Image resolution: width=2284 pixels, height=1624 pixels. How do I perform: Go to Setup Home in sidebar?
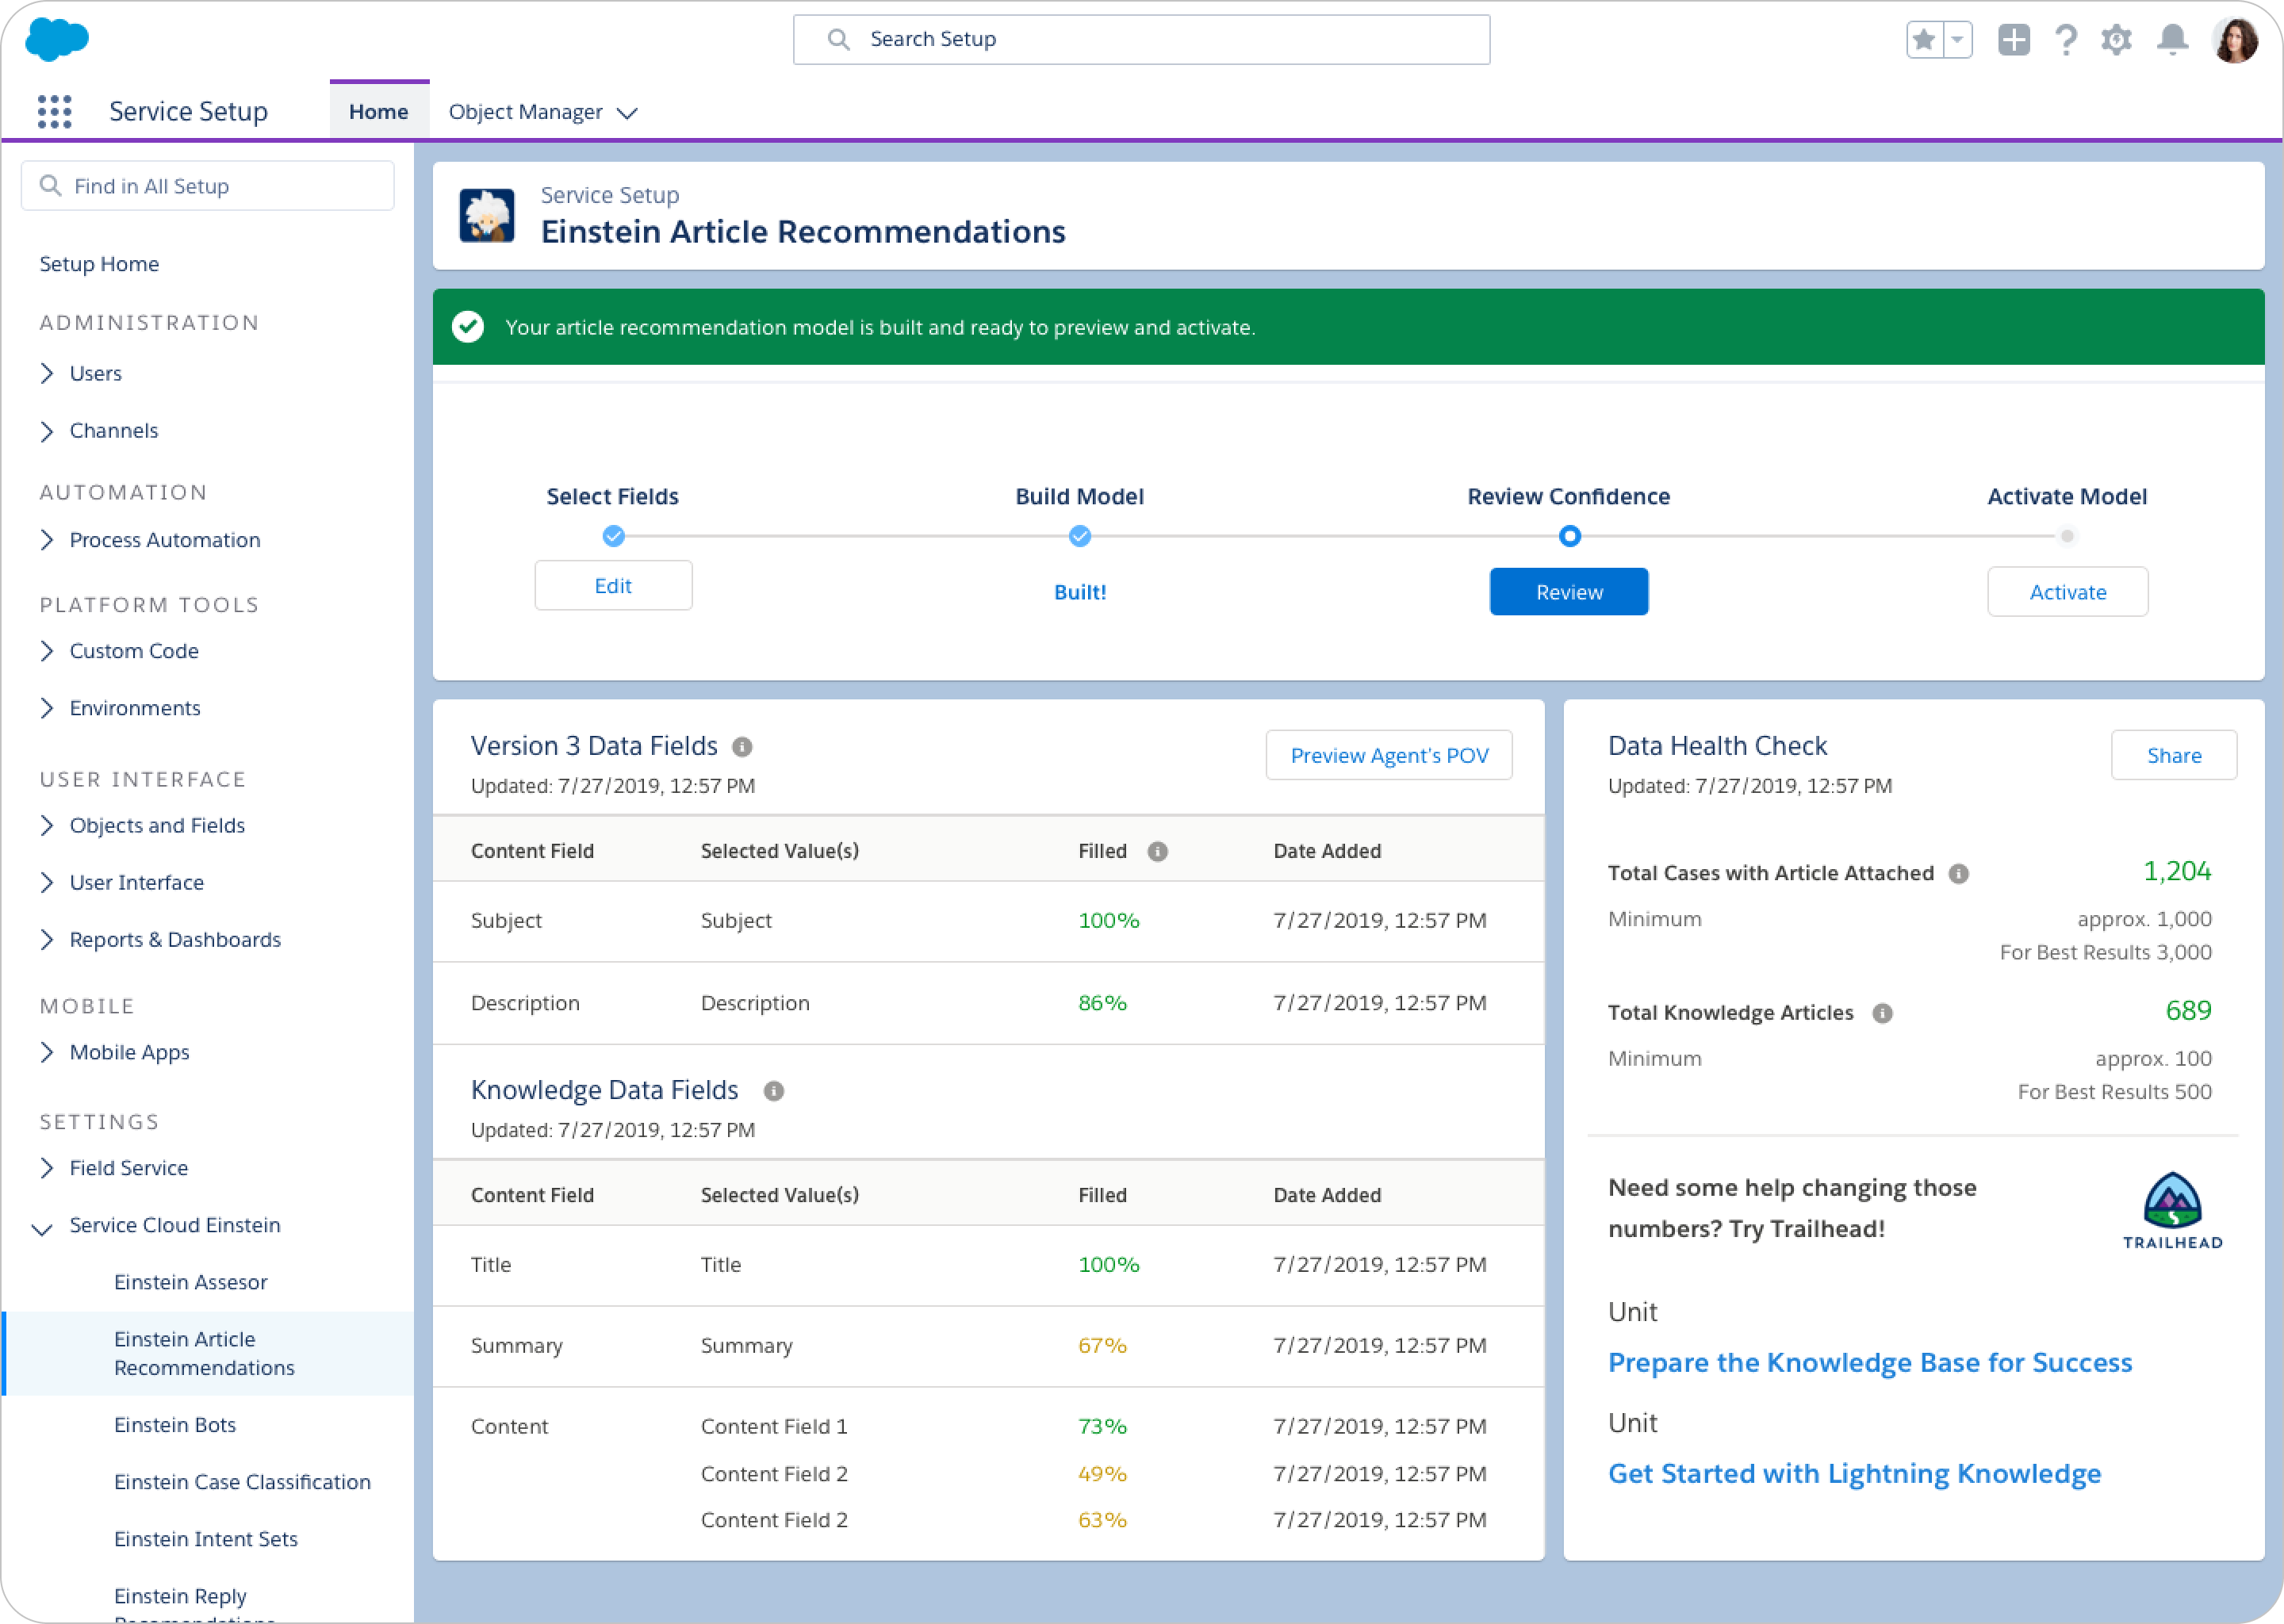click(100, 264)
